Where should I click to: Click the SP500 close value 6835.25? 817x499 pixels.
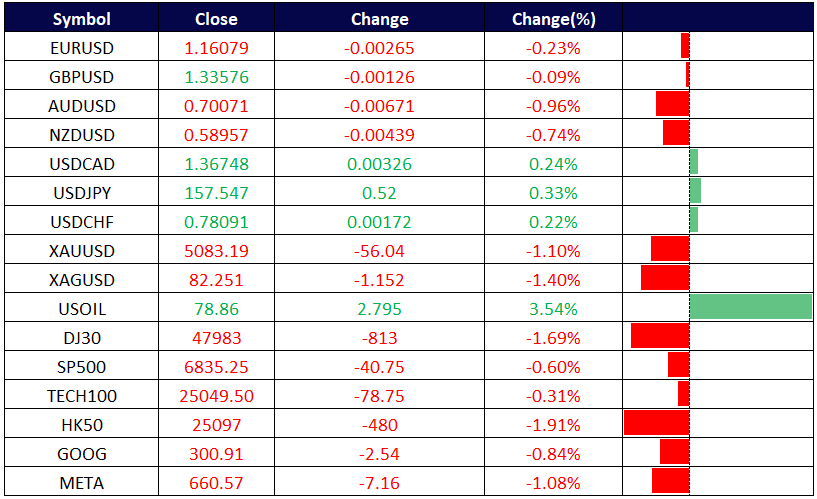point(216,367)
